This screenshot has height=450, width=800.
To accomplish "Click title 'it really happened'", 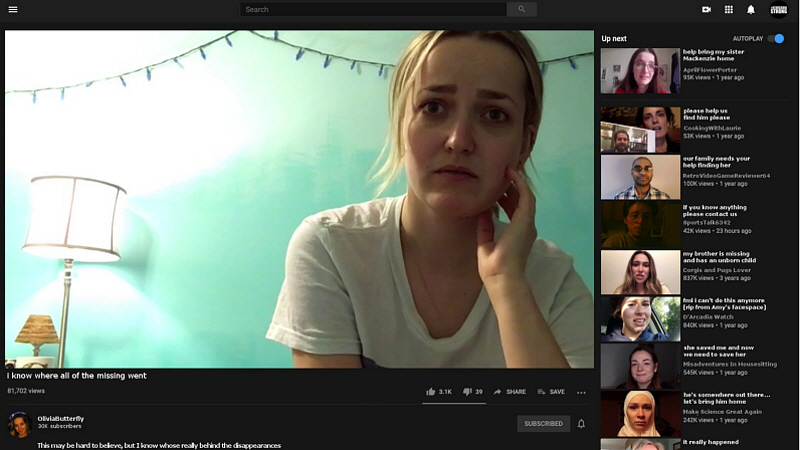I will click(x=711, y=442).
